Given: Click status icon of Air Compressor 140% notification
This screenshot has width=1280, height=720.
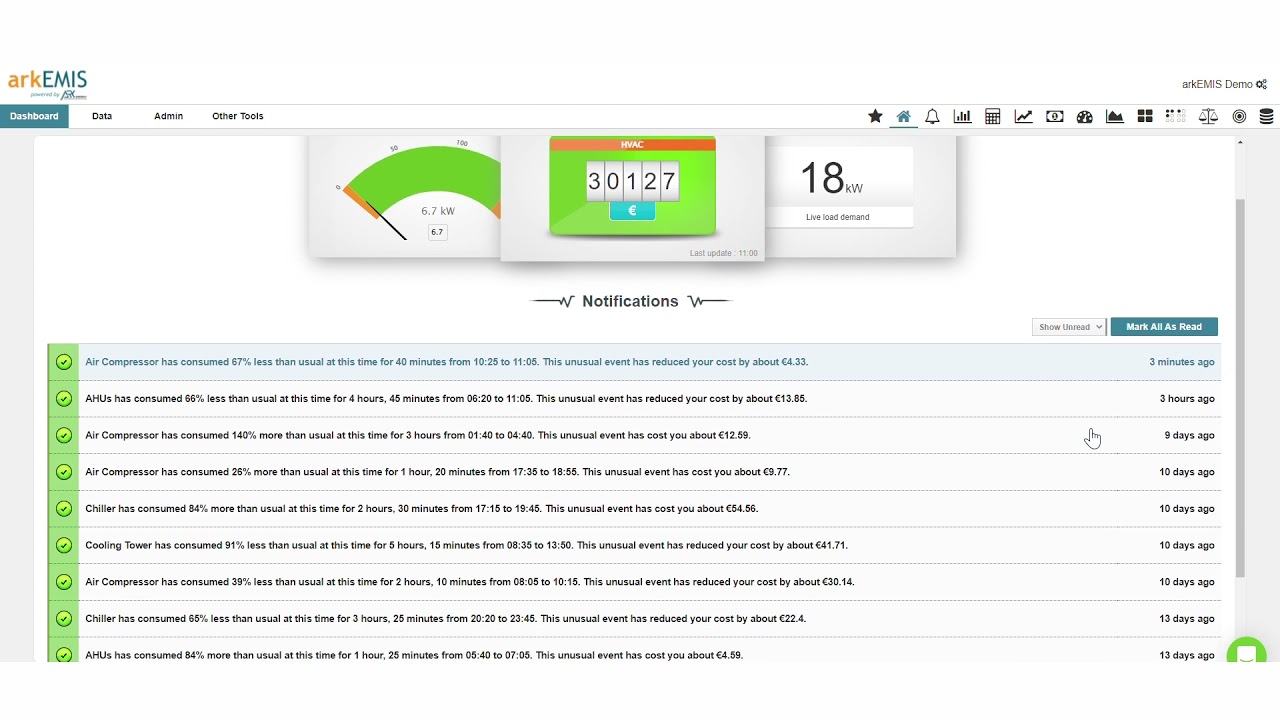Looking at the screenshot, I should point(64,435).
